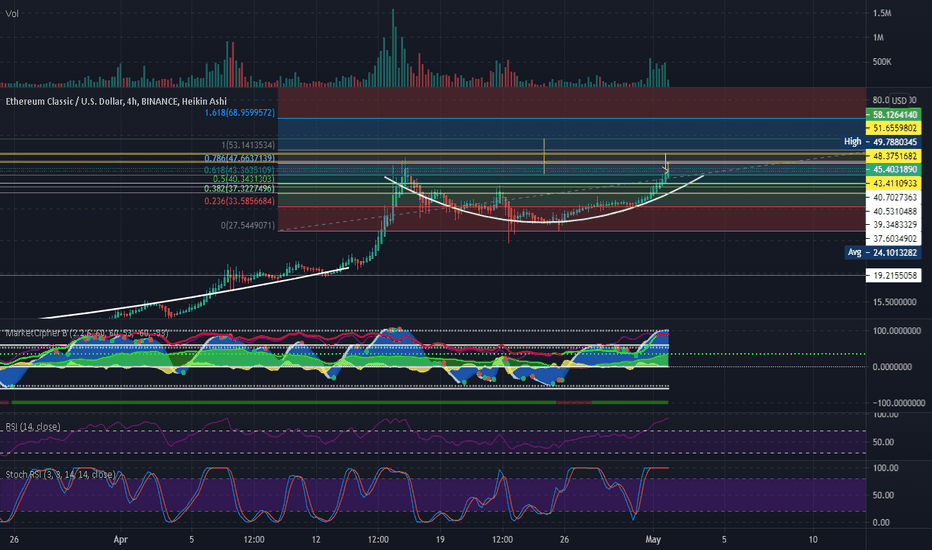Select the 0.618(43.3635109) Fibonacci label

click(240, 169)
